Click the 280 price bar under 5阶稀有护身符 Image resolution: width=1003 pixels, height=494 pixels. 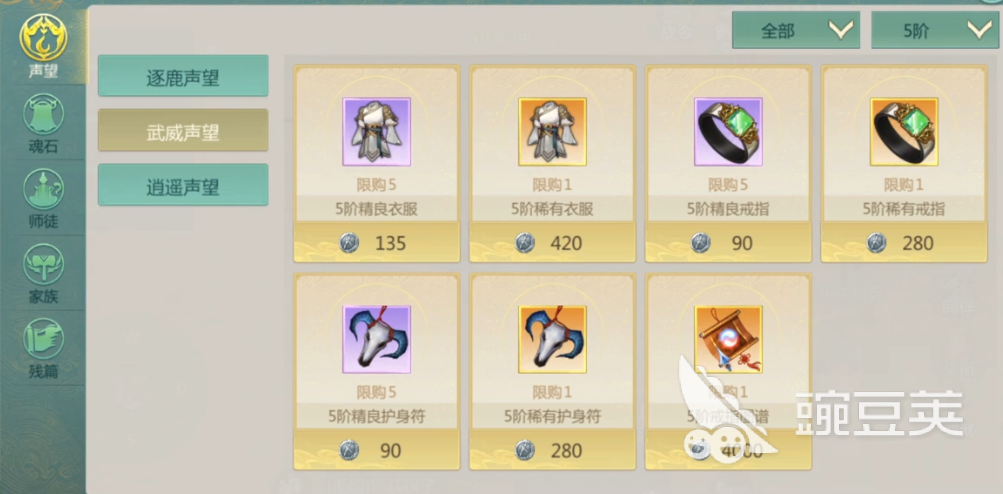point(552,450)
